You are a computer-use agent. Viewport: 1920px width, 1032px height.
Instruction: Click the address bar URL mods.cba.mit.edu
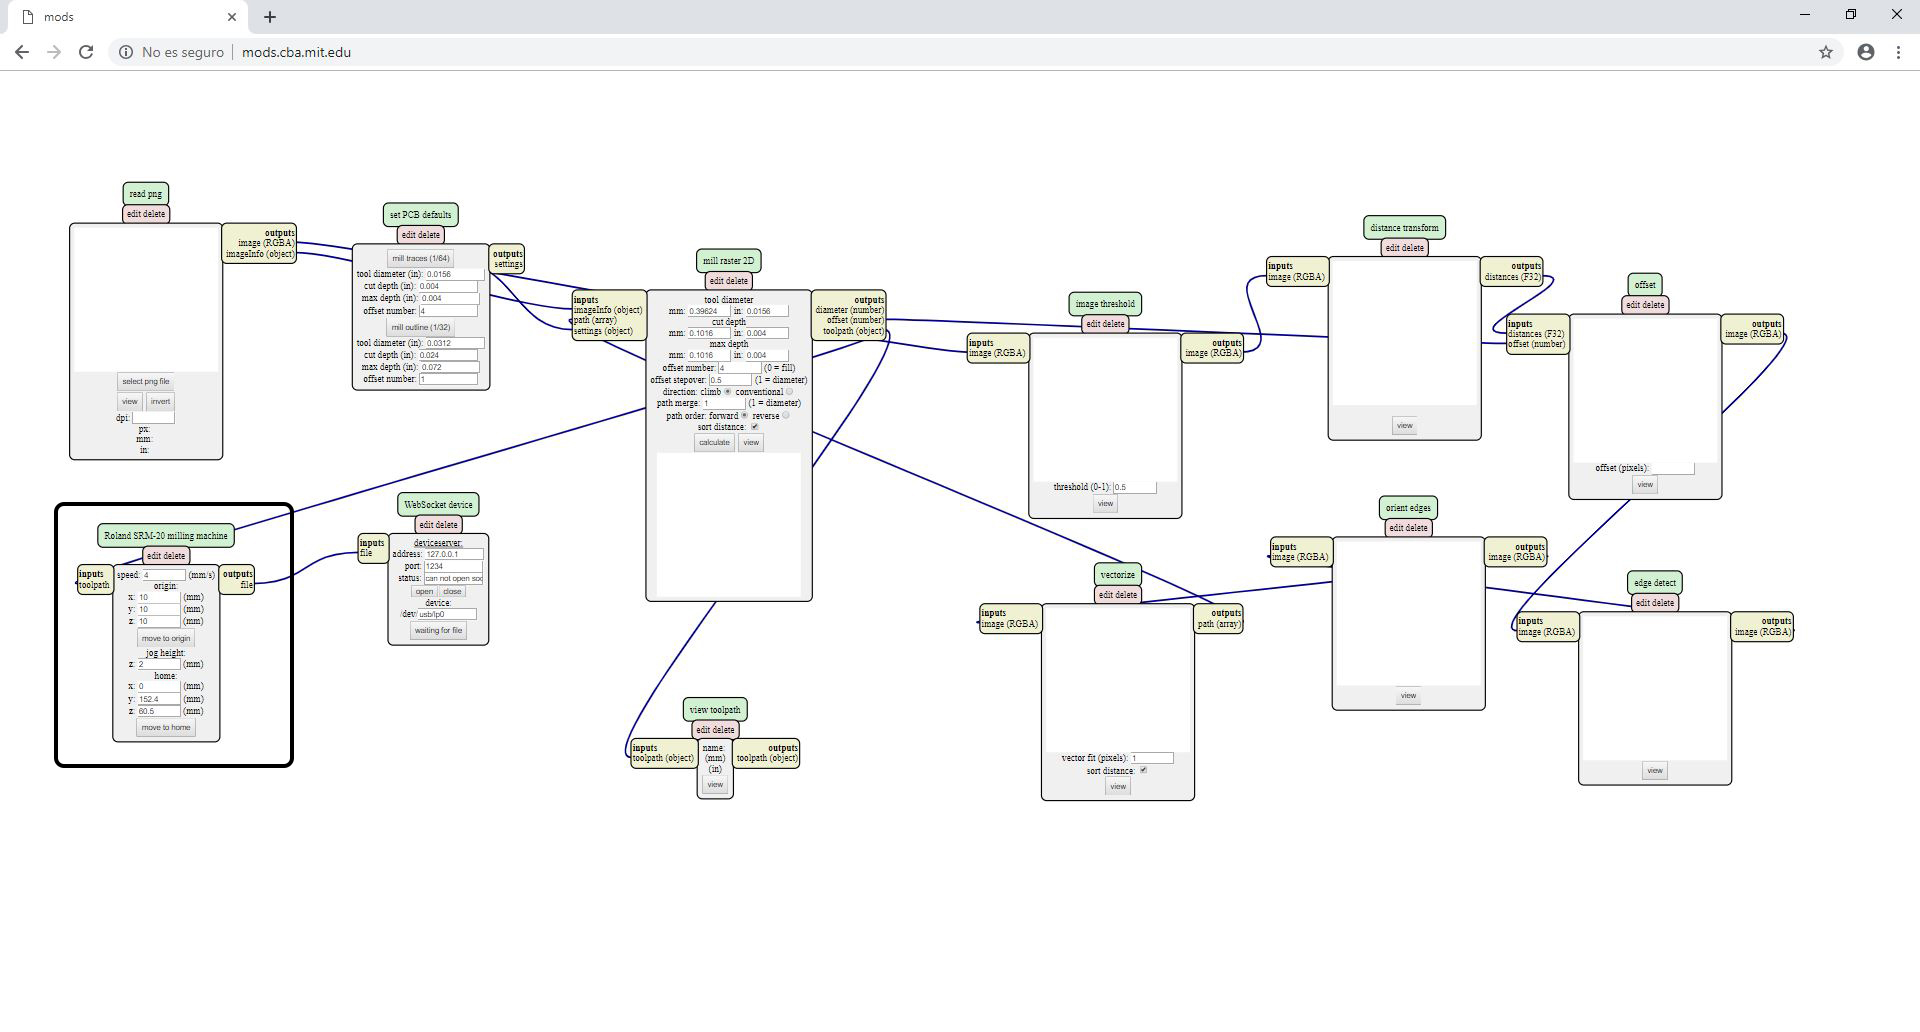296,52
